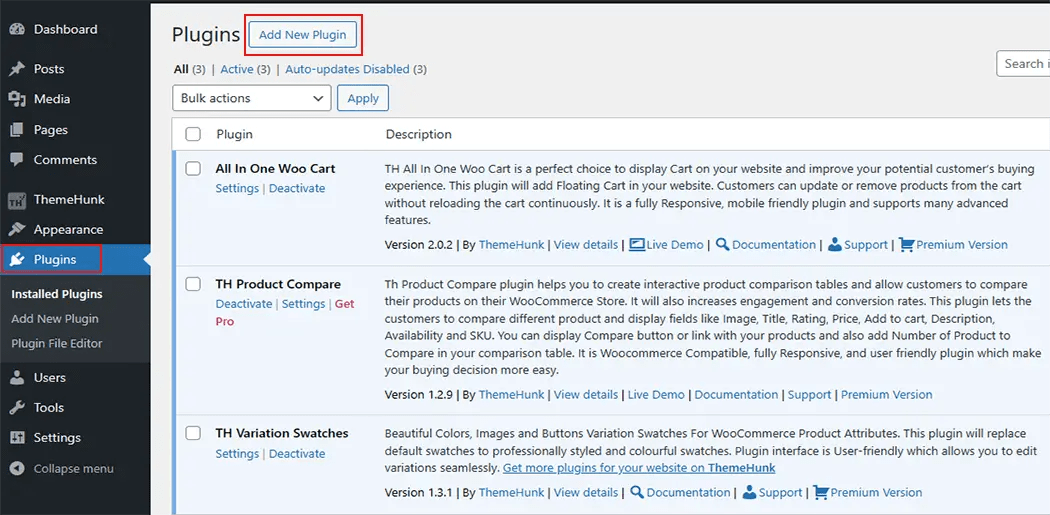Click the Appearance paintbrush icon

(17, 230)
